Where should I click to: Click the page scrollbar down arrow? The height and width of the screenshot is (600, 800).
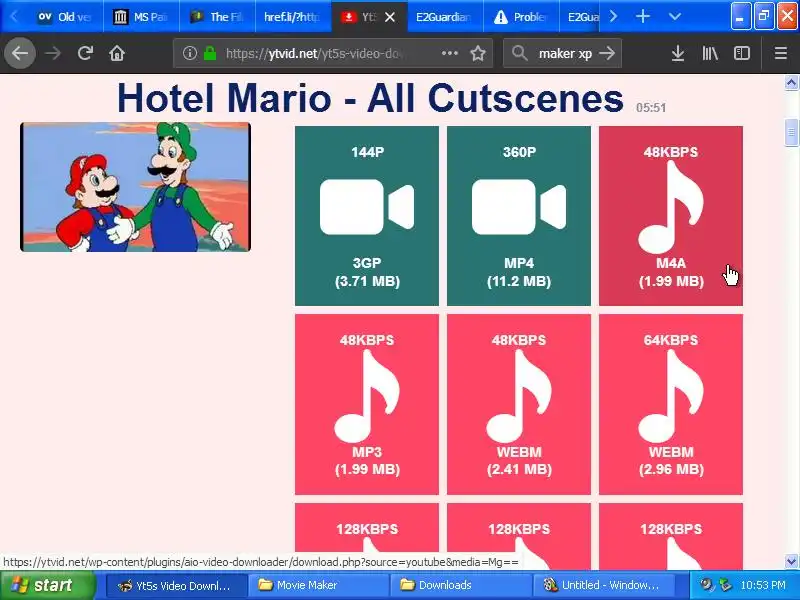[x=791, y=561]
